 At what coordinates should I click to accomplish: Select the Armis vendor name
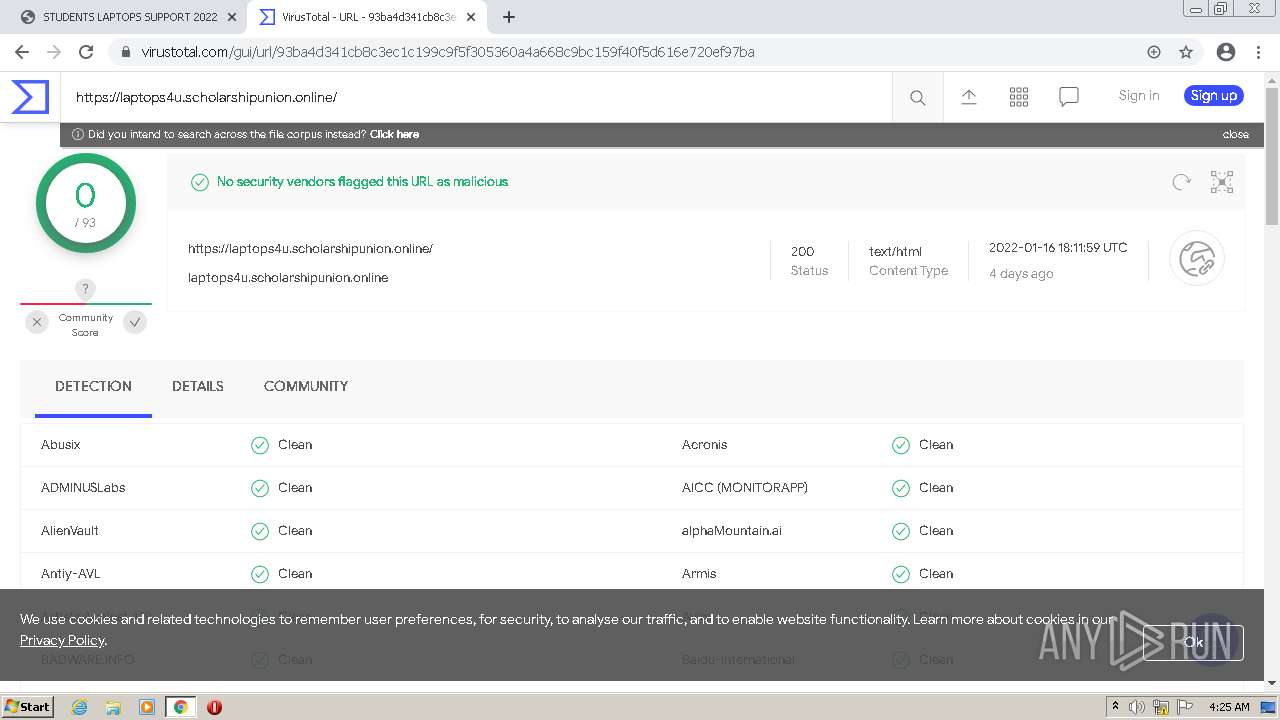pyautogui.click(x=699, y=574)
